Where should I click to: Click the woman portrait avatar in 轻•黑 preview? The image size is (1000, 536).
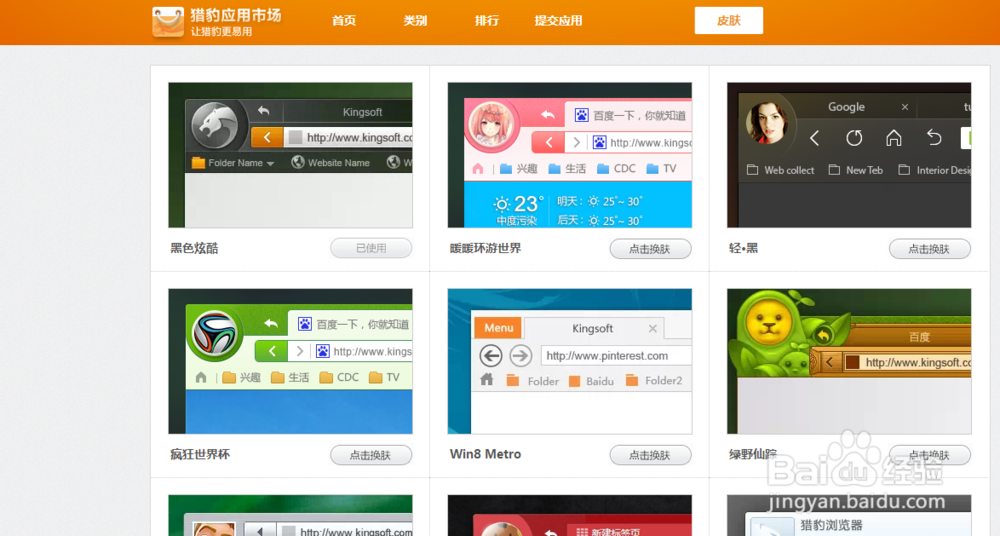(x=768, y=123)
